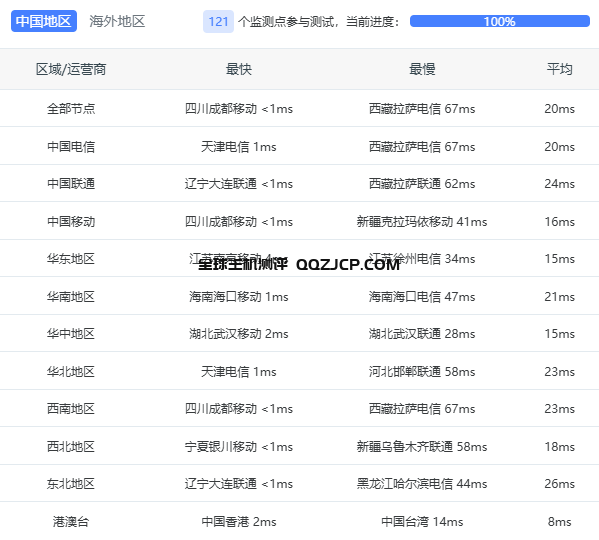The image size is (599, 540).
Task: Click 西藏拉萨电信 67ms in 中国电信 row
Action: (x=422, y=147)
